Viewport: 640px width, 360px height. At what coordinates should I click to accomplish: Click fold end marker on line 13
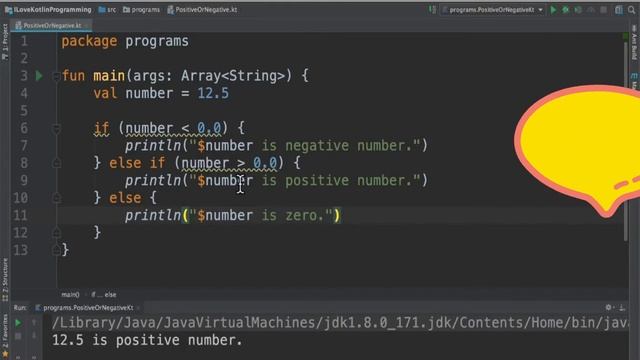coord(57,250)
